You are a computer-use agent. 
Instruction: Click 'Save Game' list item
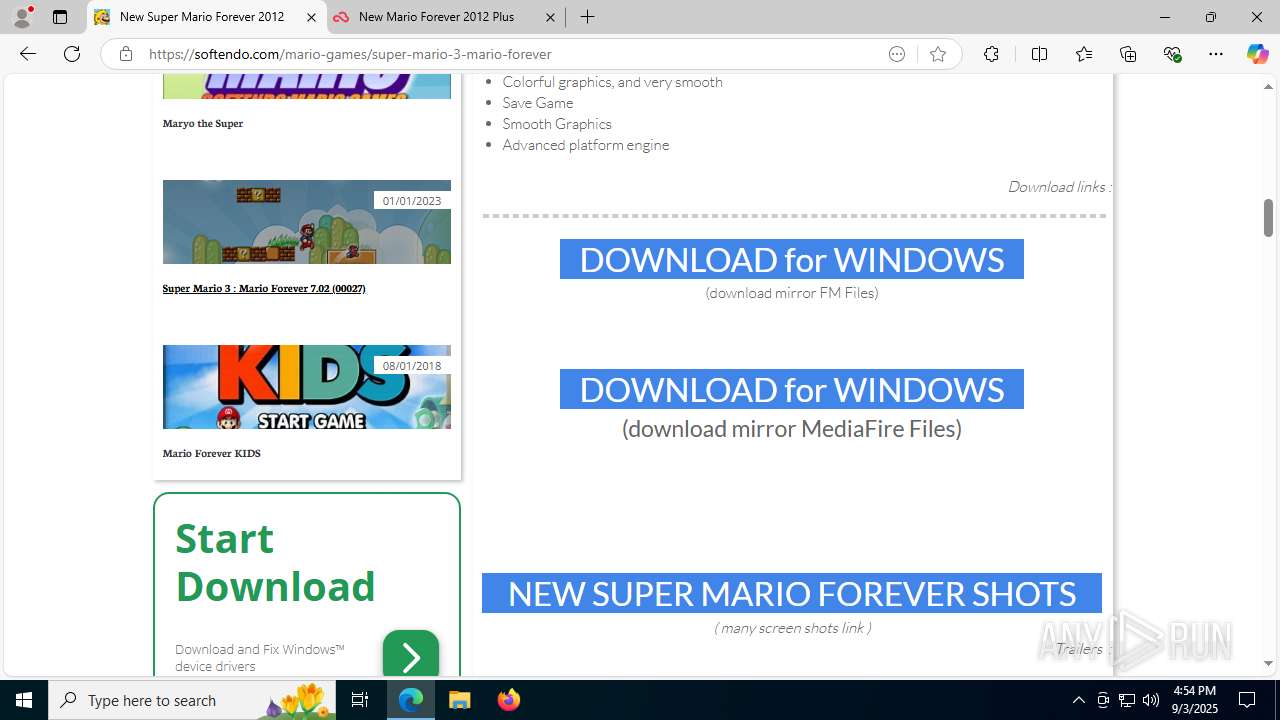[538, 103]
